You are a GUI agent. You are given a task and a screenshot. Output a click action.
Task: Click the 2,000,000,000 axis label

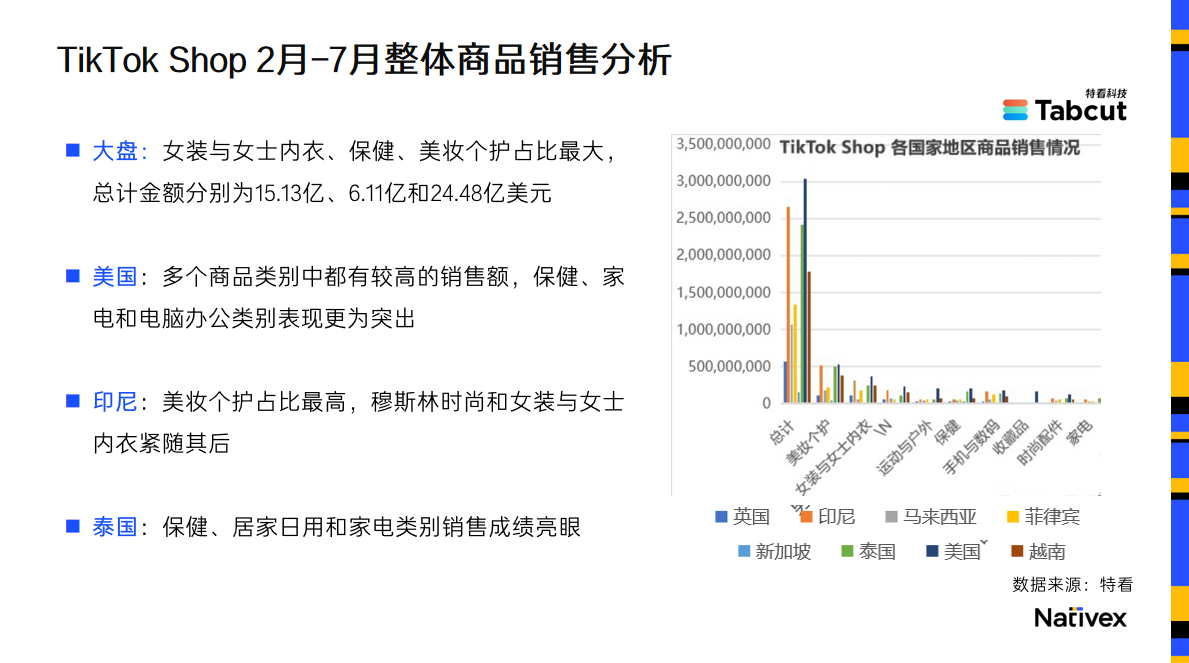(x=723, y=255)
